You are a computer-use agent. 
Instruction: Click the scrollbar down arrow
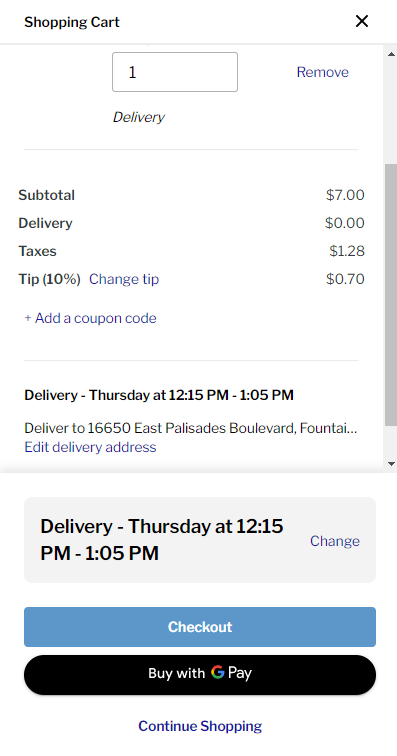[x=391, y=464]
